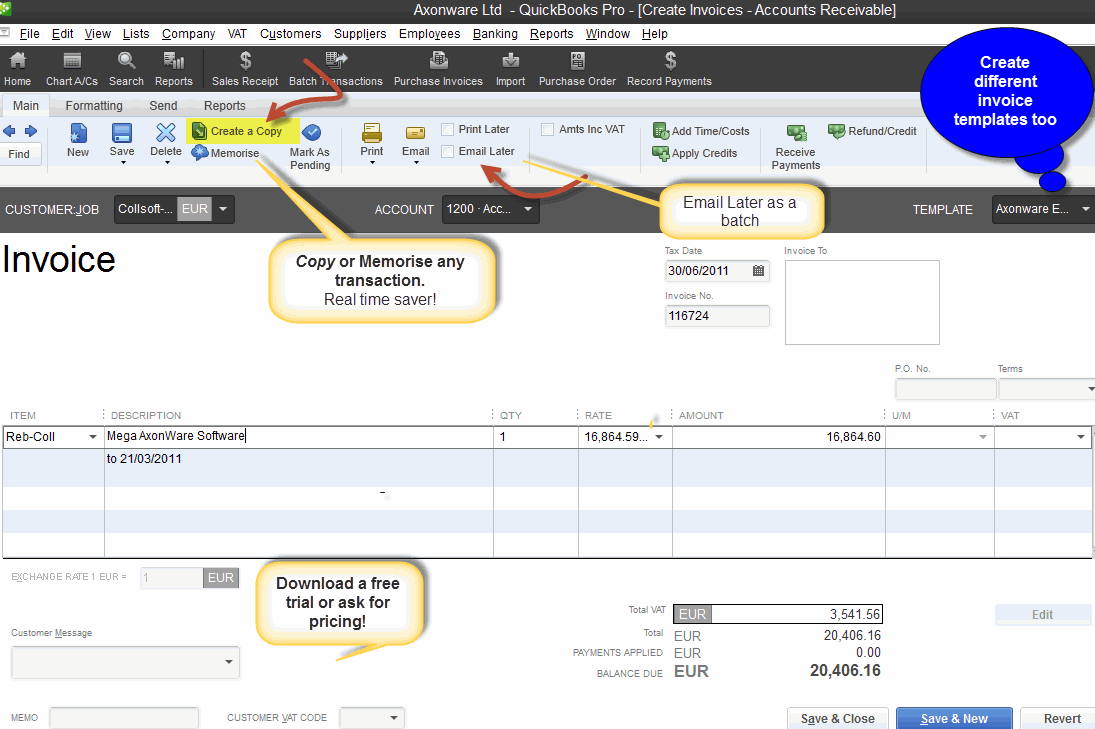Expand the Customer Message dropdown
This screenshot has width=1095, height=729.
pos(228,662)
